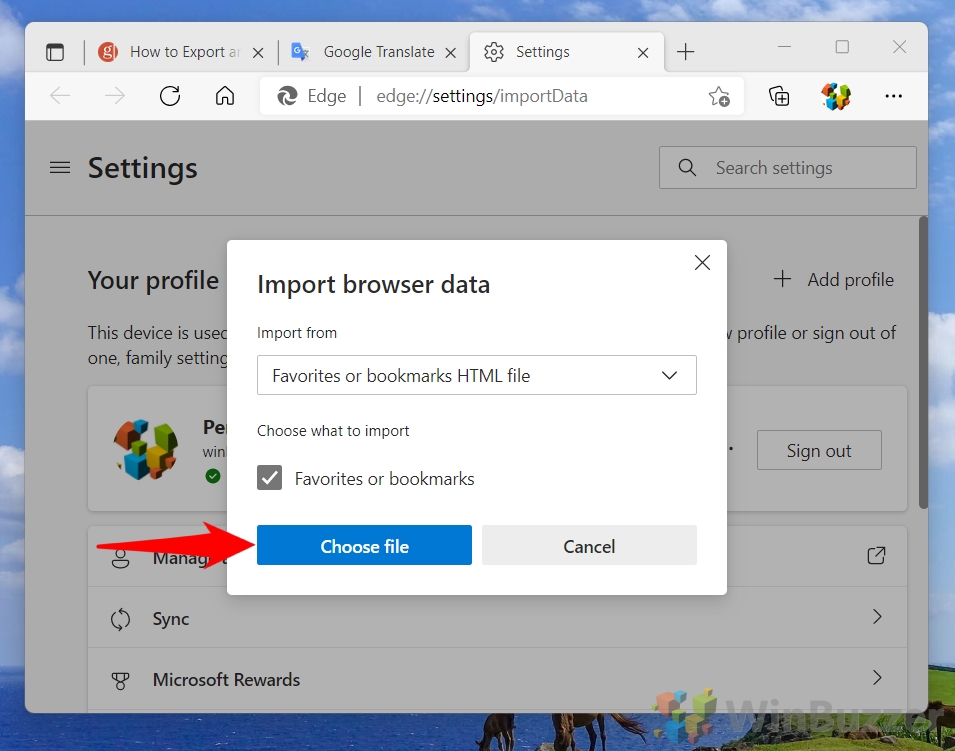Switch to the How to Export tab

pos(180,52)
